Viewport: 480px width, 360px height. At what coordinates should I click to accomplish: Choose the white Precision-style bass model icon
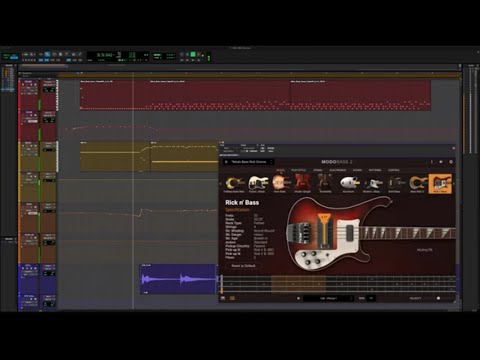point(258,183)
